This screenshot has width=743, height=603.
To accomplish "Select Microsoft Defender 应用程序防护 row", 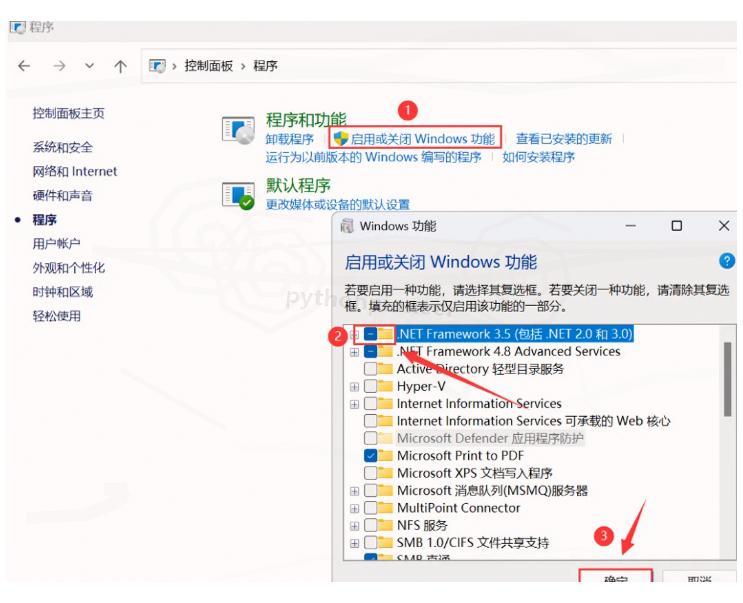I will [490, 438].
